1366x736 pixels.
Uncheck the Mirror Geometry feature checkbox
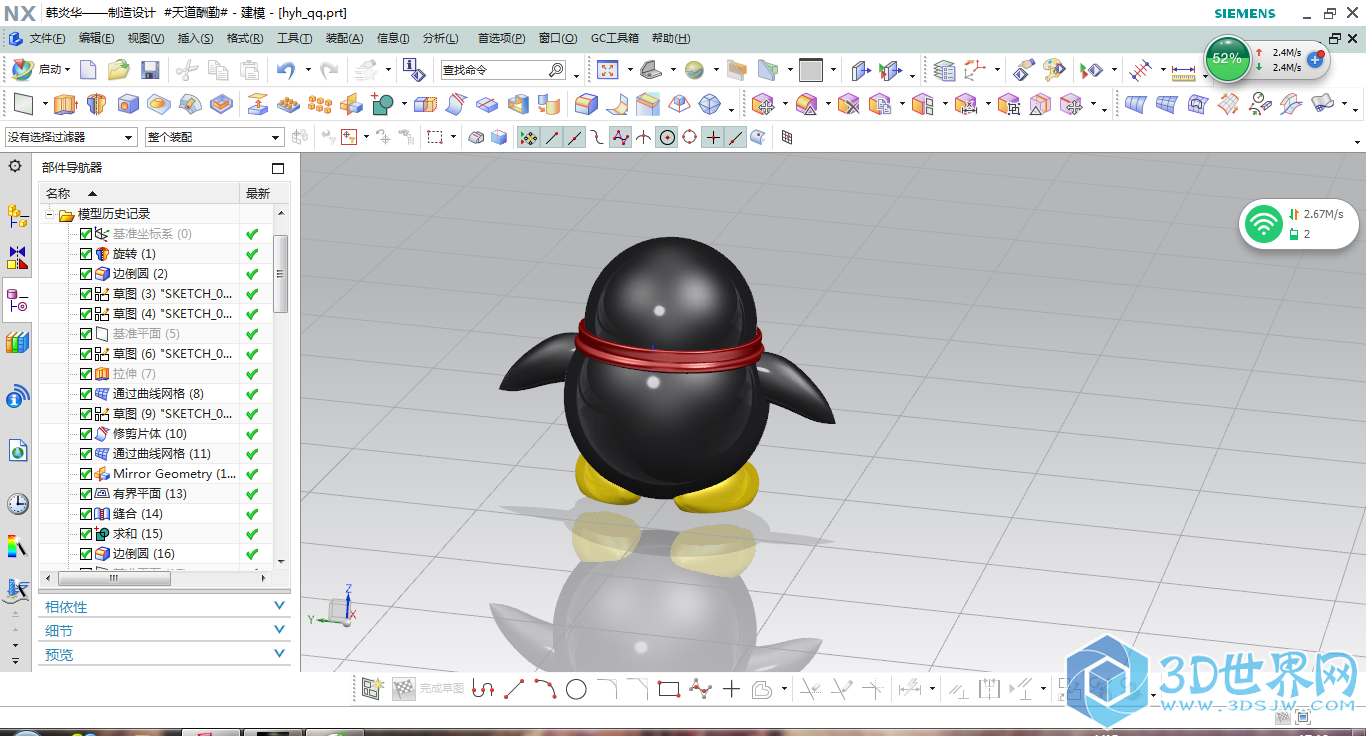click(85, 474)
